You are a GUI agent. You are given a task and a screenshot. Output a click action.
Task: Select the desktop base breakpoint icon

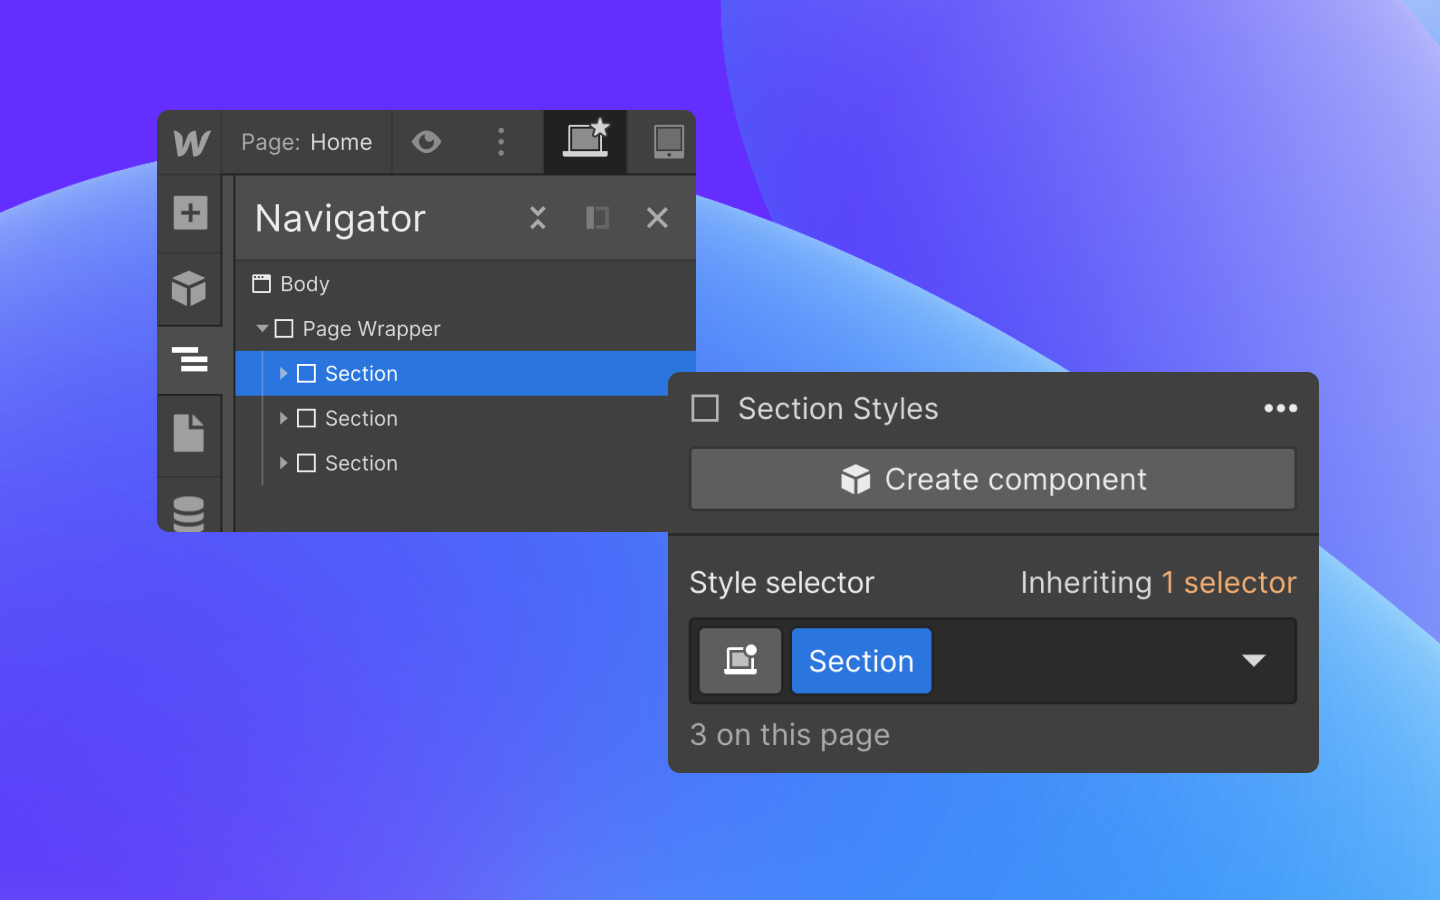pyautogui.click(x=586, y=140)
